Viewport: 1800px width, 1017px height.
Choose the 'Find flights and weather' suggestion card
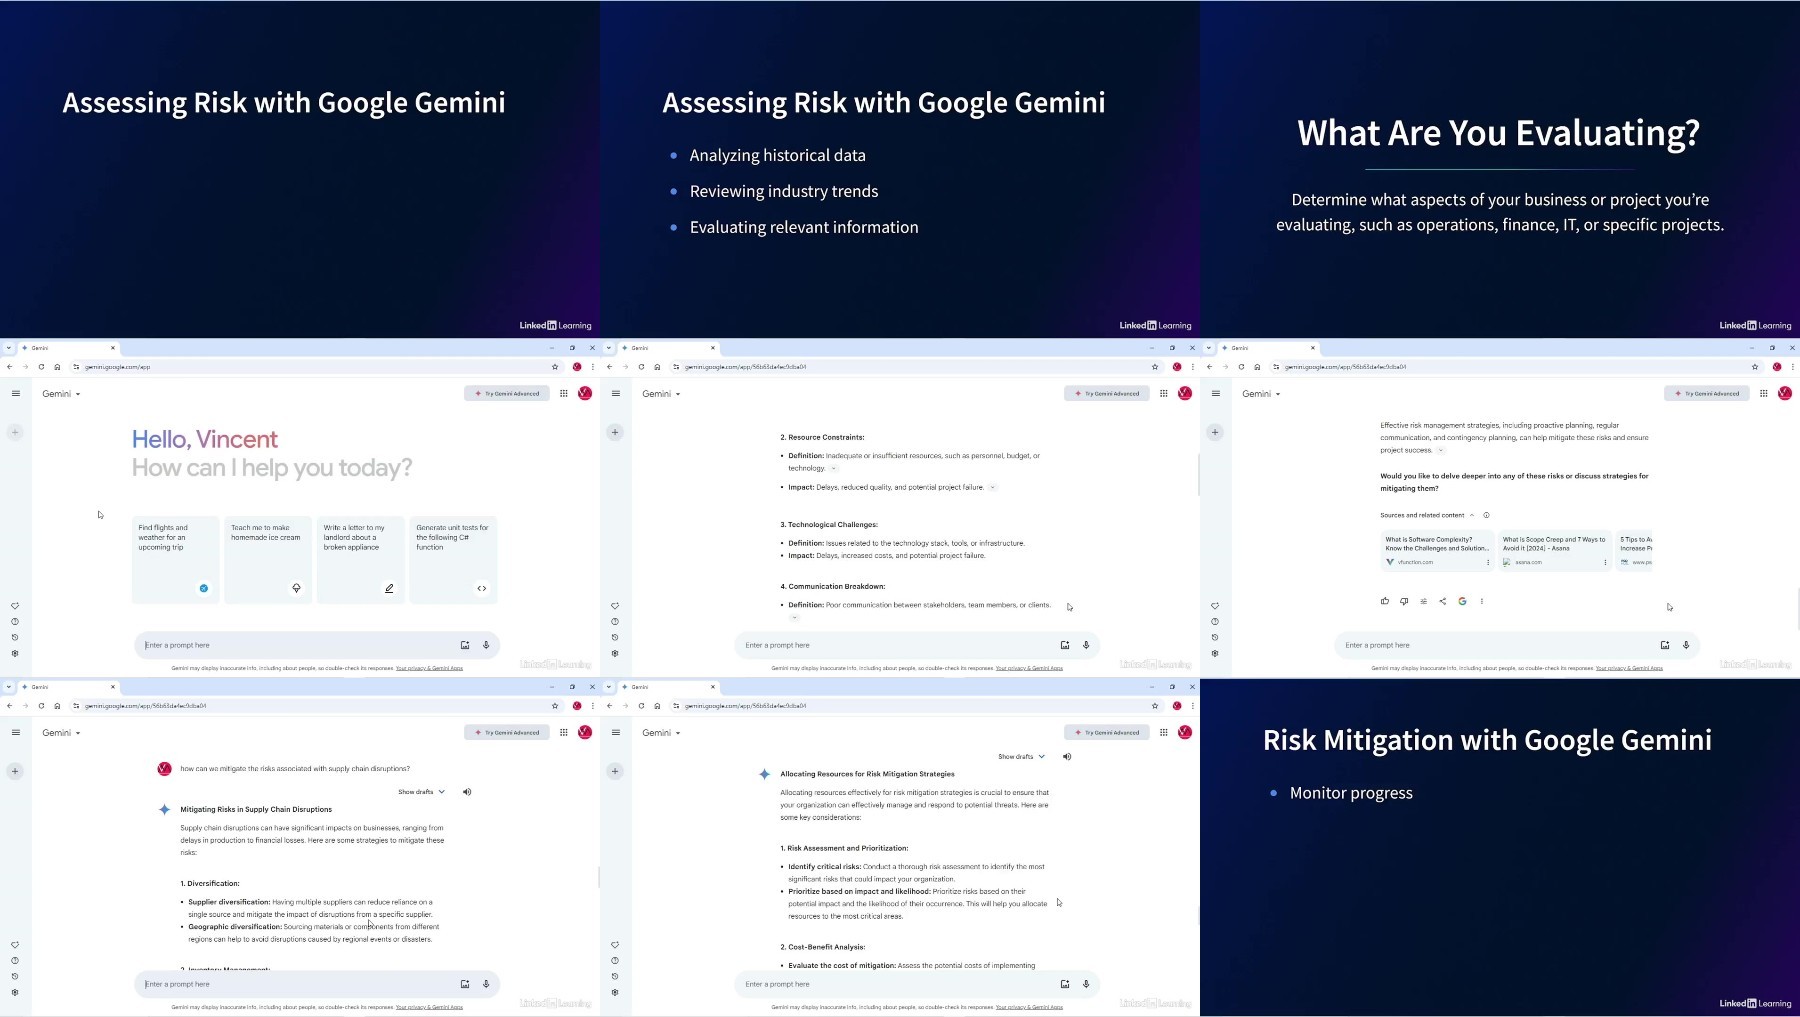175,560
